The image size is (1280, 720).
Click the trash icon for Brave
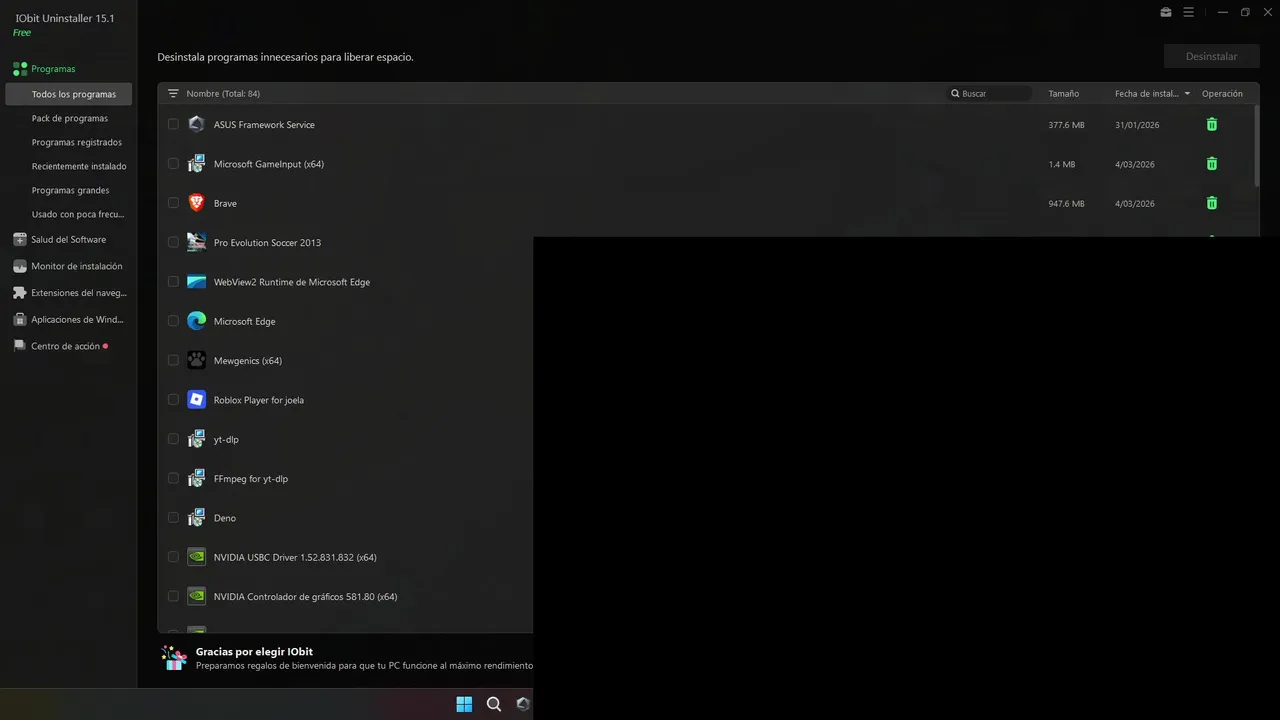[x=1212, y=203]
